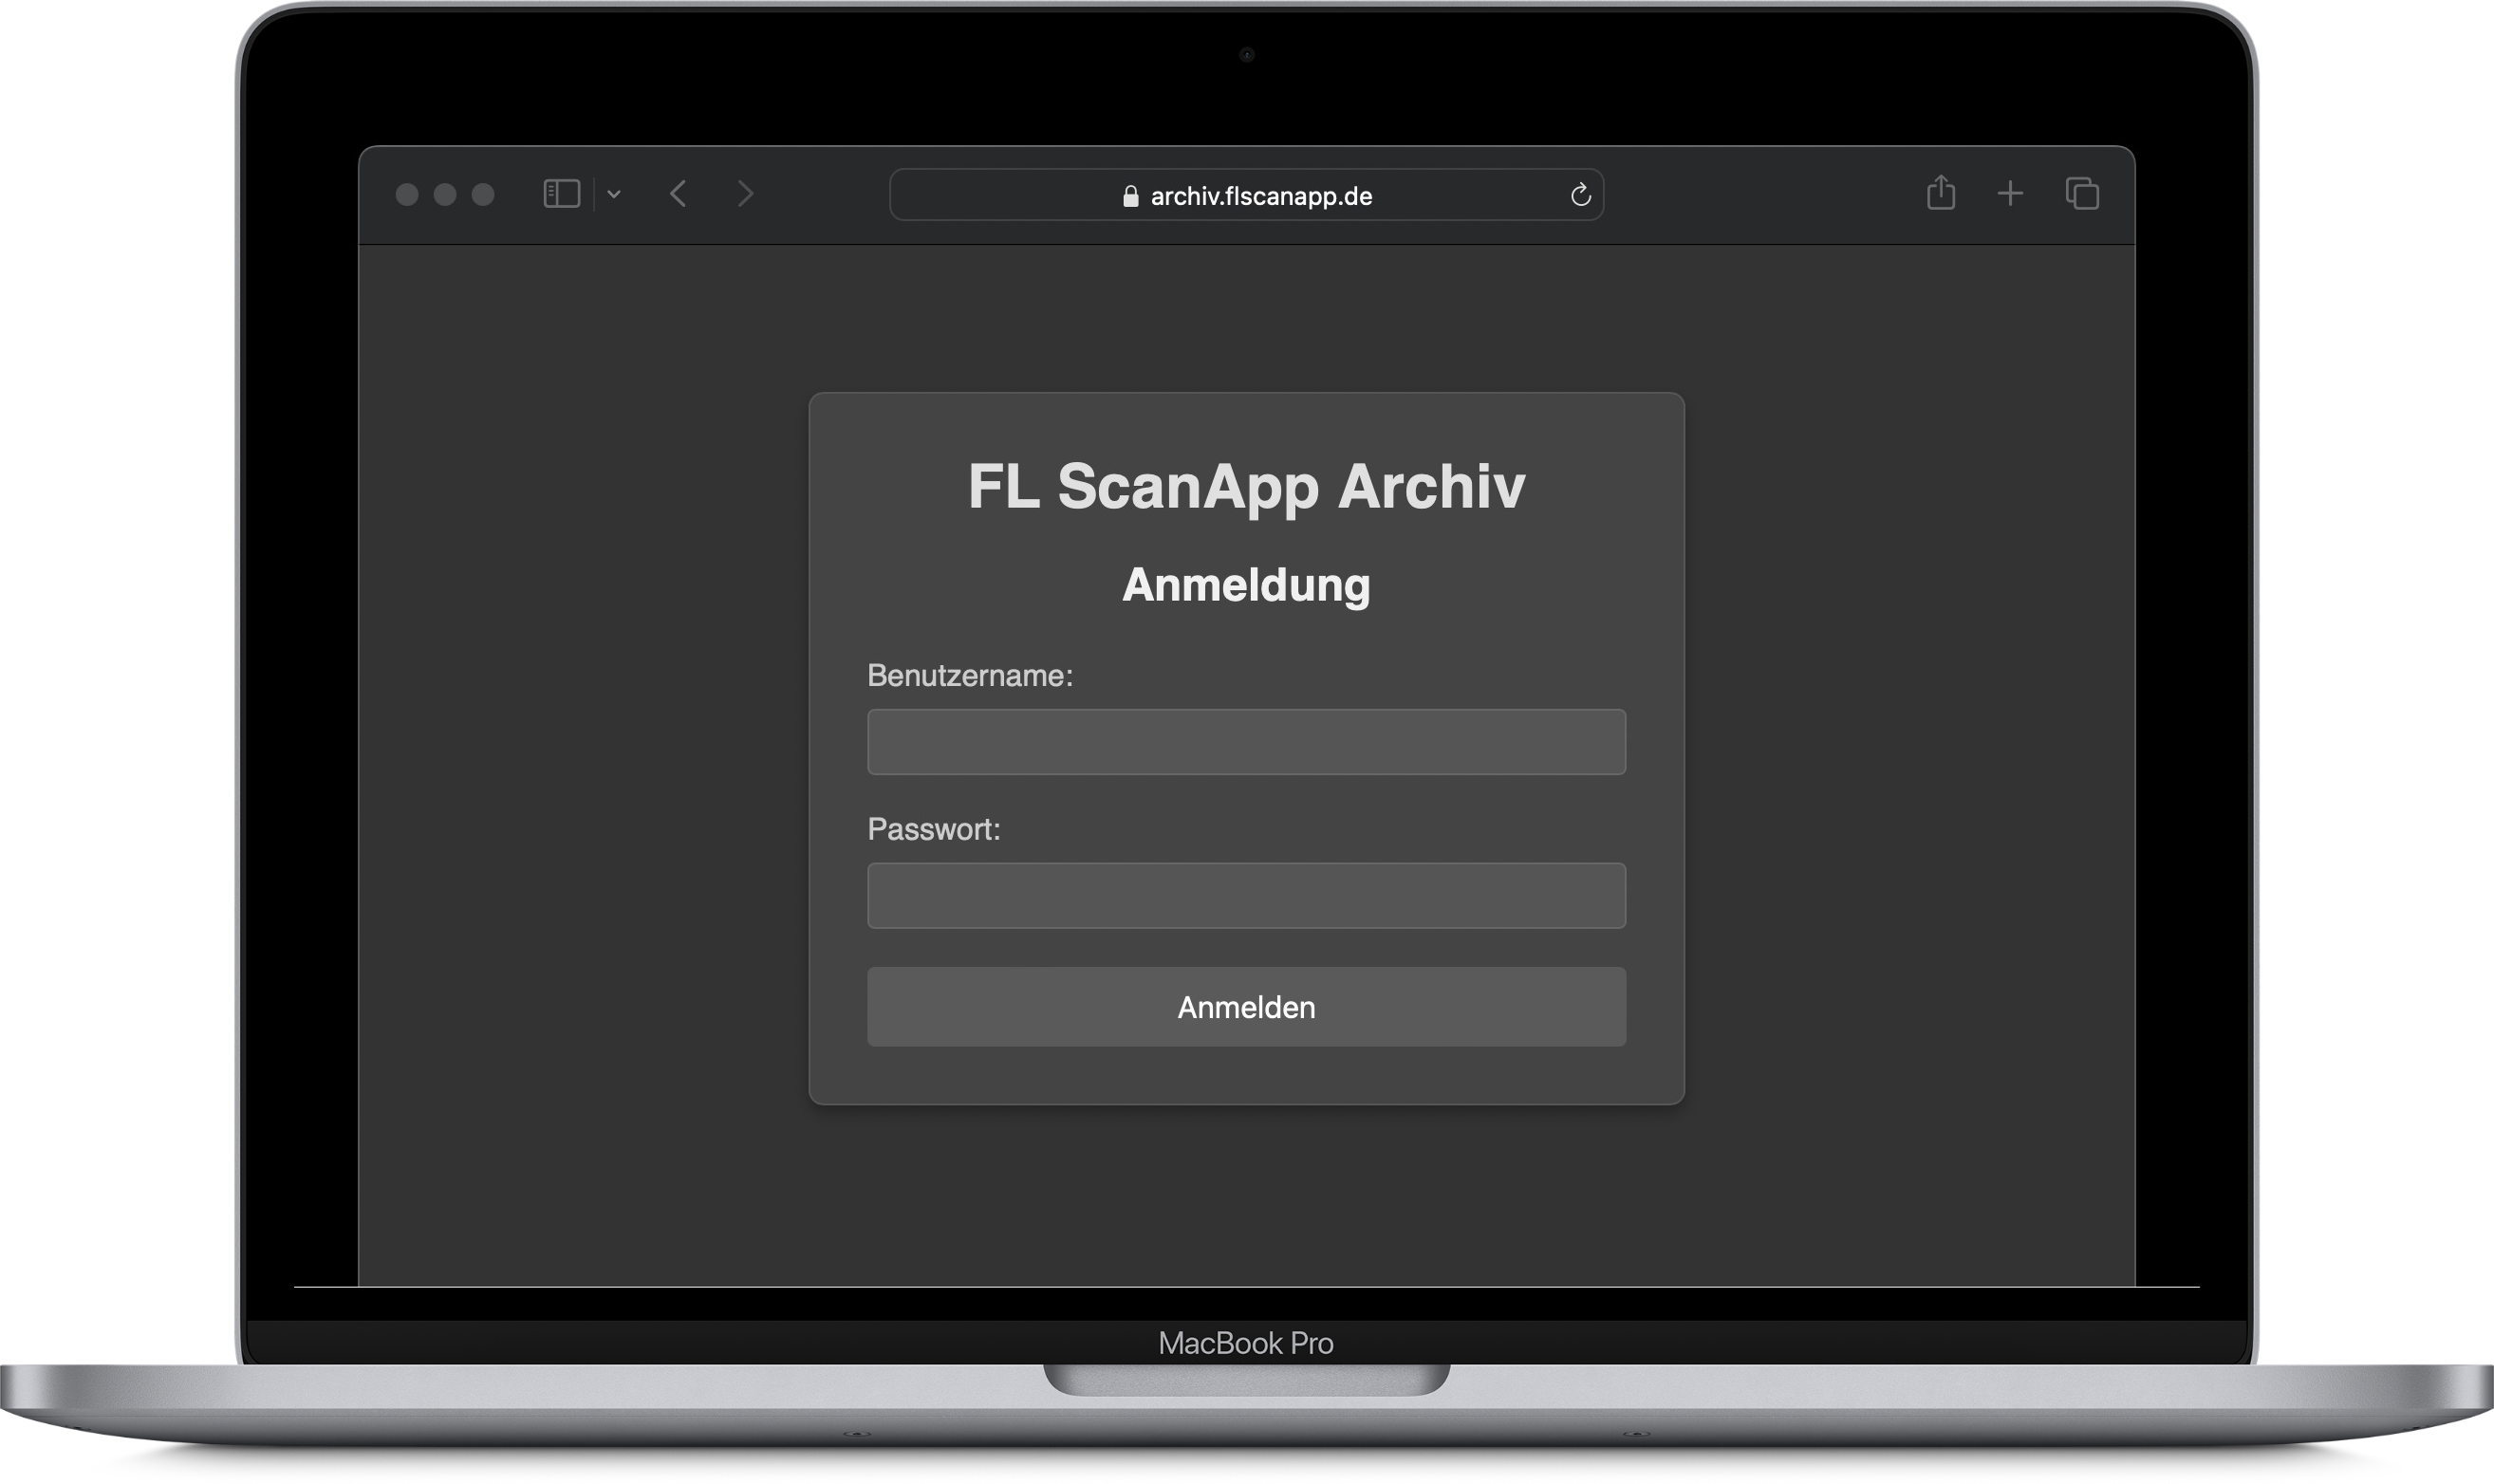Show the tab overview icon
This screenshot has height=1484, width=2494.
click(2082, 193)
